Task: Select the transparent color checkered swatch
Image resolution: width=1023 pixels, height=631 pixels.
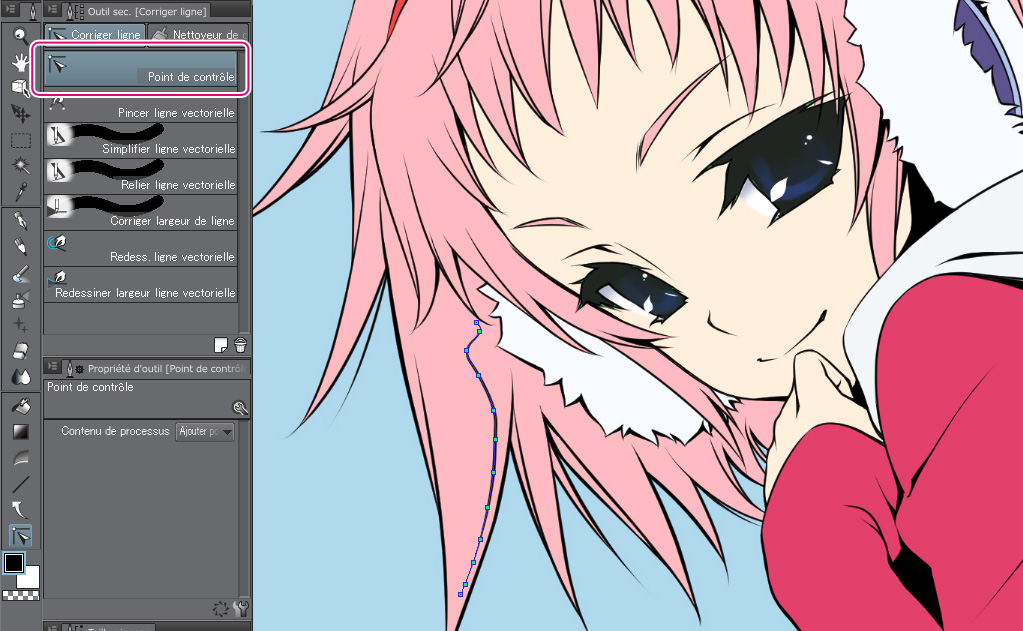Action: pyautogui.click(x=20, y=594)
